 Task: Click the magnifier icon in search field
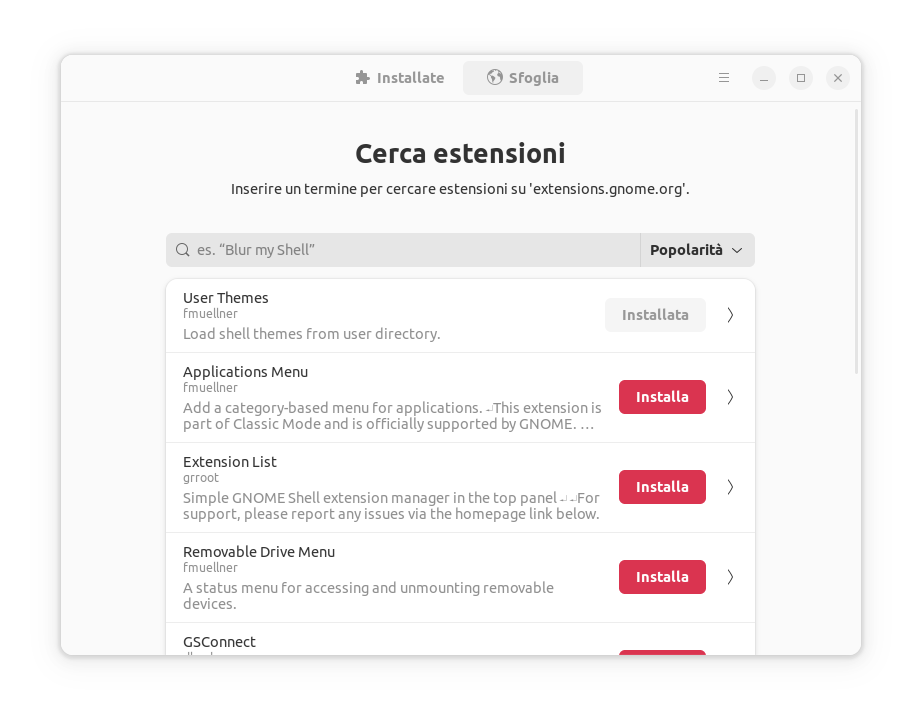point(183,250)
